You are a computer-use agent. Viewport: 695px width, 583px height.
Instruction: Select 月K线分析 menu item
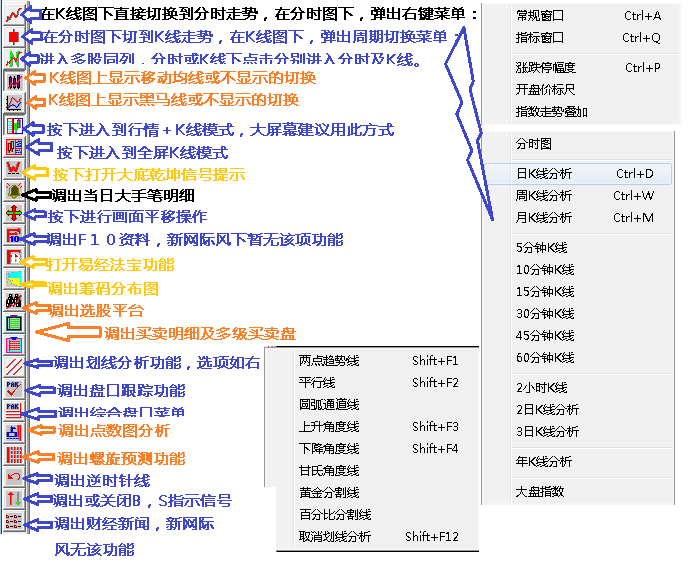tap(578, 218)
